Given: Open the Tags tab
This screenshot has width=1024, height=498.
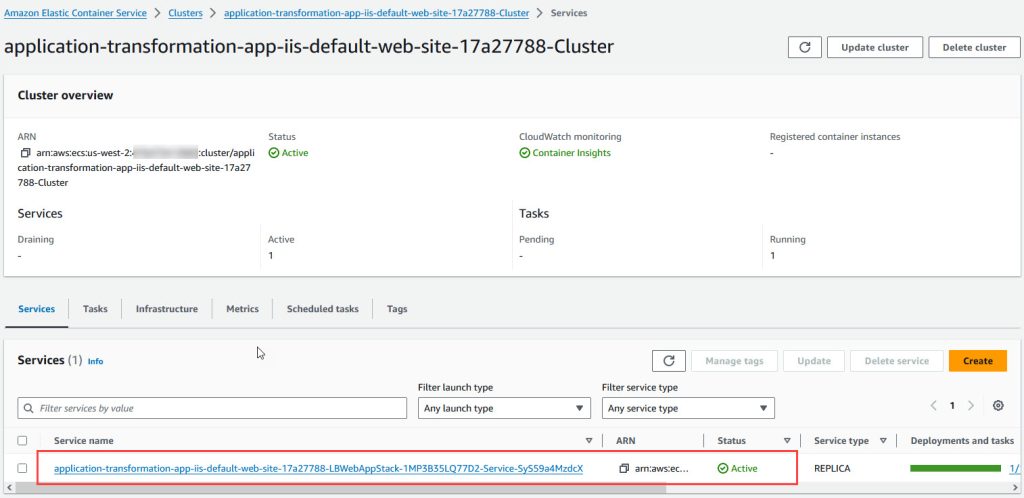Looking at the screenshot, I should point(397,309).
